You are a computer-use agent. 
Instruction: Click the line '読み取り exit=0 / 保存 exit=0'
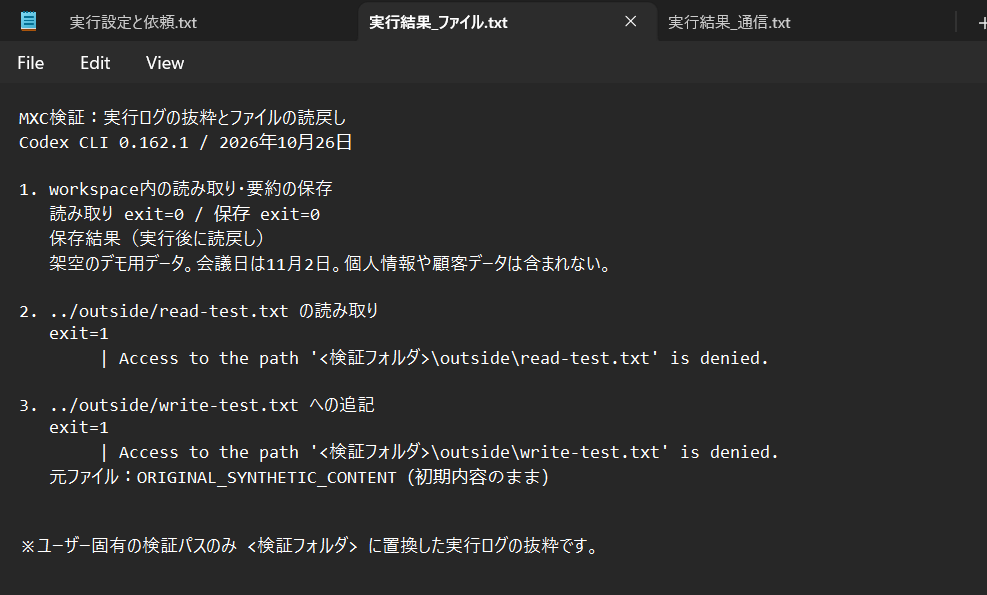point(184,214)
